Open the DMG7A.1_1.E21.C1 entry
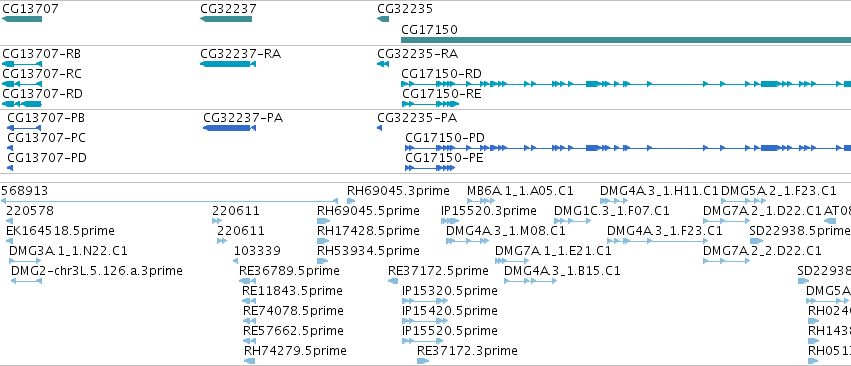This screenshot has width=851, height=366. click(553, 251)
